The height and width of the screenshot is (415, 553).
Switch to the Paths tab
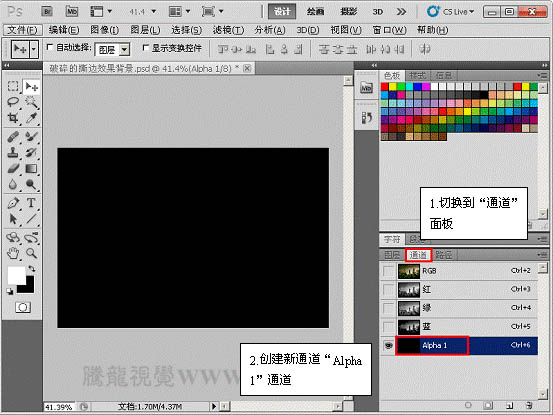pyautogui.click(x=444, y=255)
